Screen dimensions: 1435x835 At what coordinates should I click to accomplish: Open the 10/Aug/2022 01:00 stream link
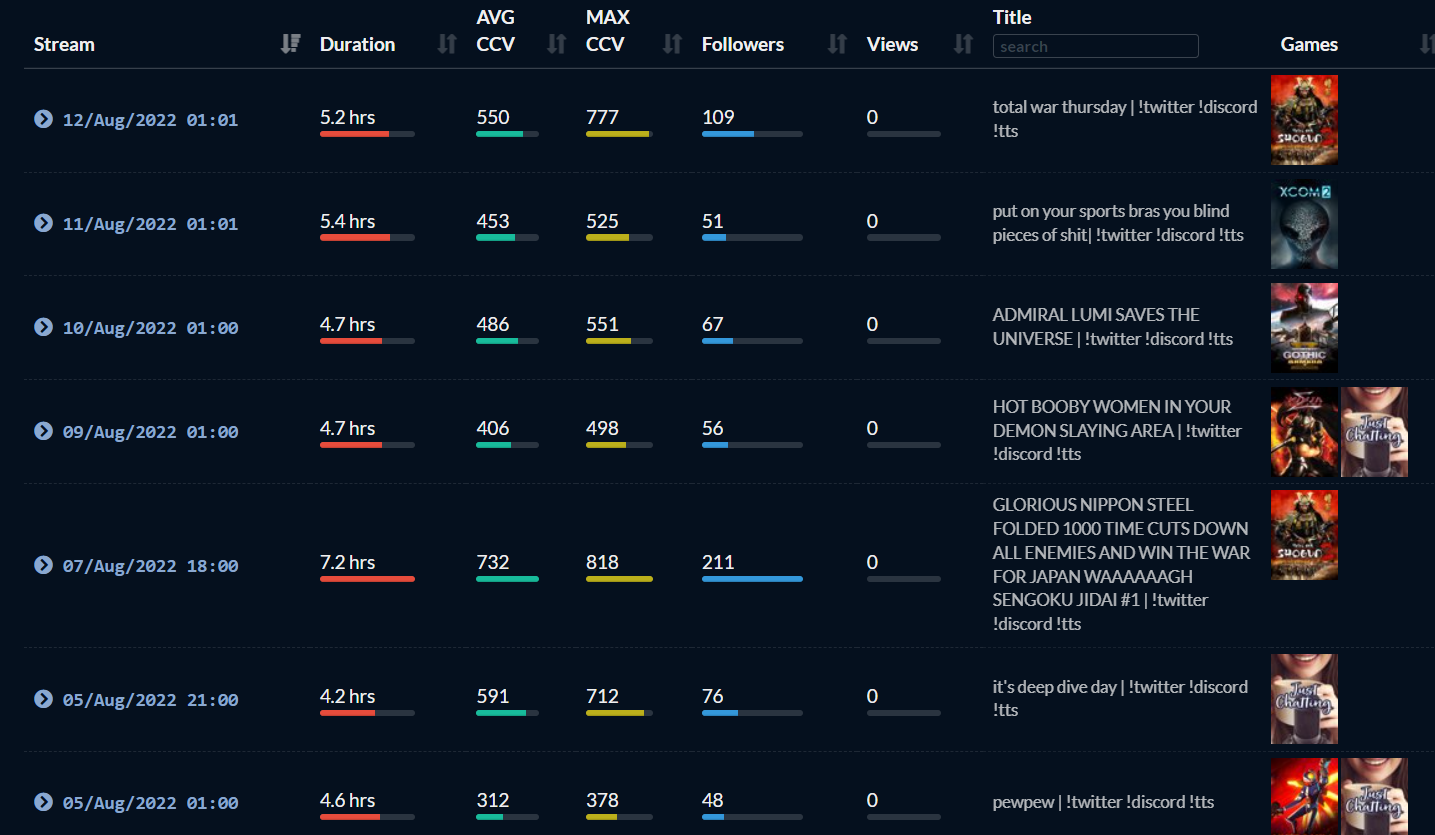[x=150, y=328]
